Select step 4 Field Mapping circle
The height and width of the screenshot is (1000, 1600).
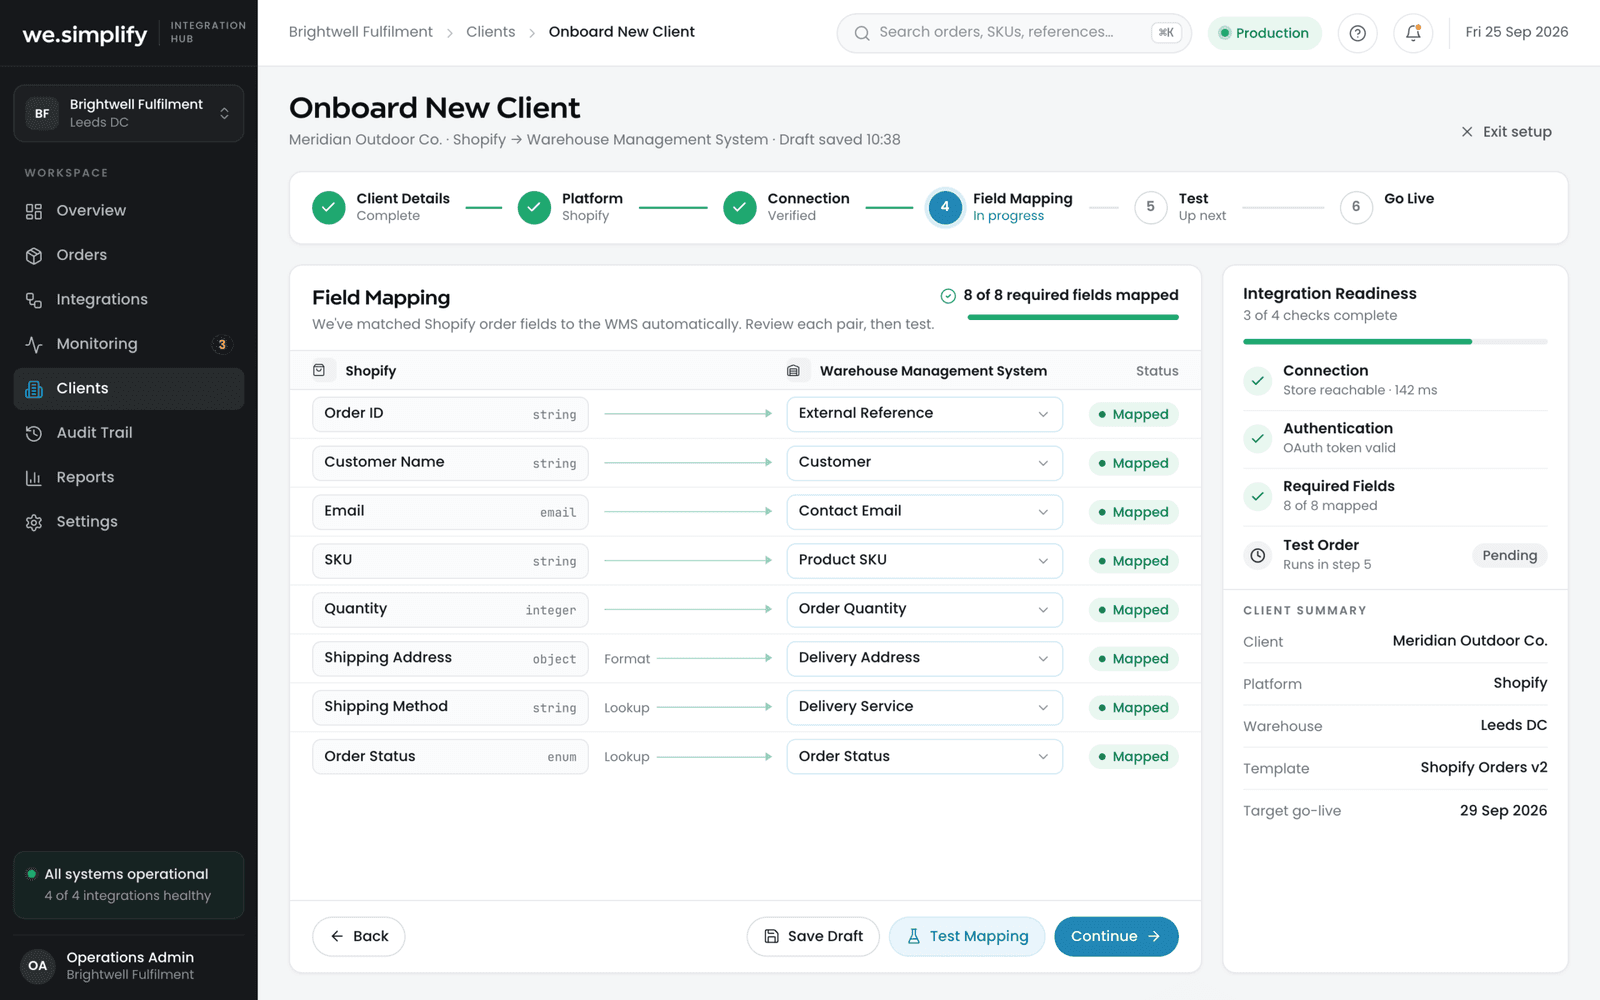[x=945, y=207]
